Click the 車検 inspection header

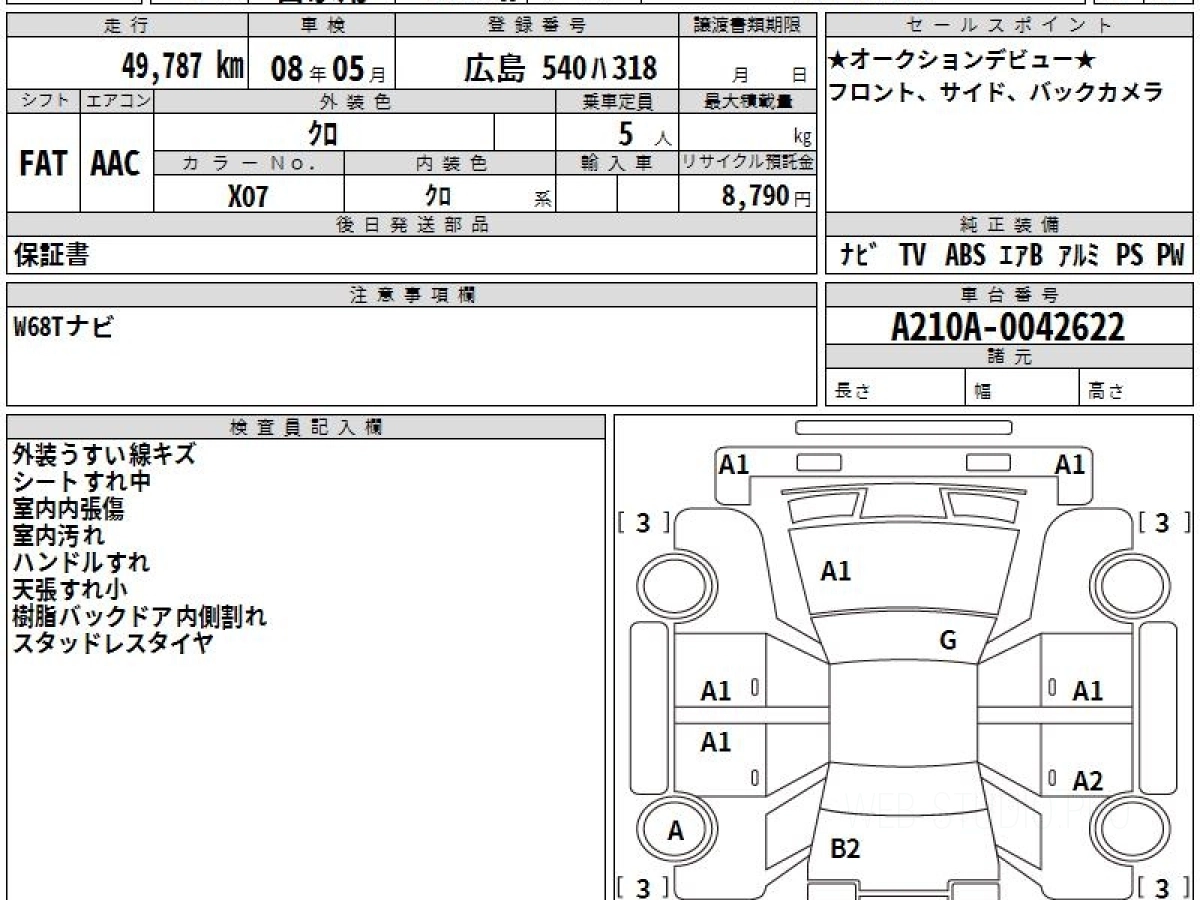(x=321, y=26)
